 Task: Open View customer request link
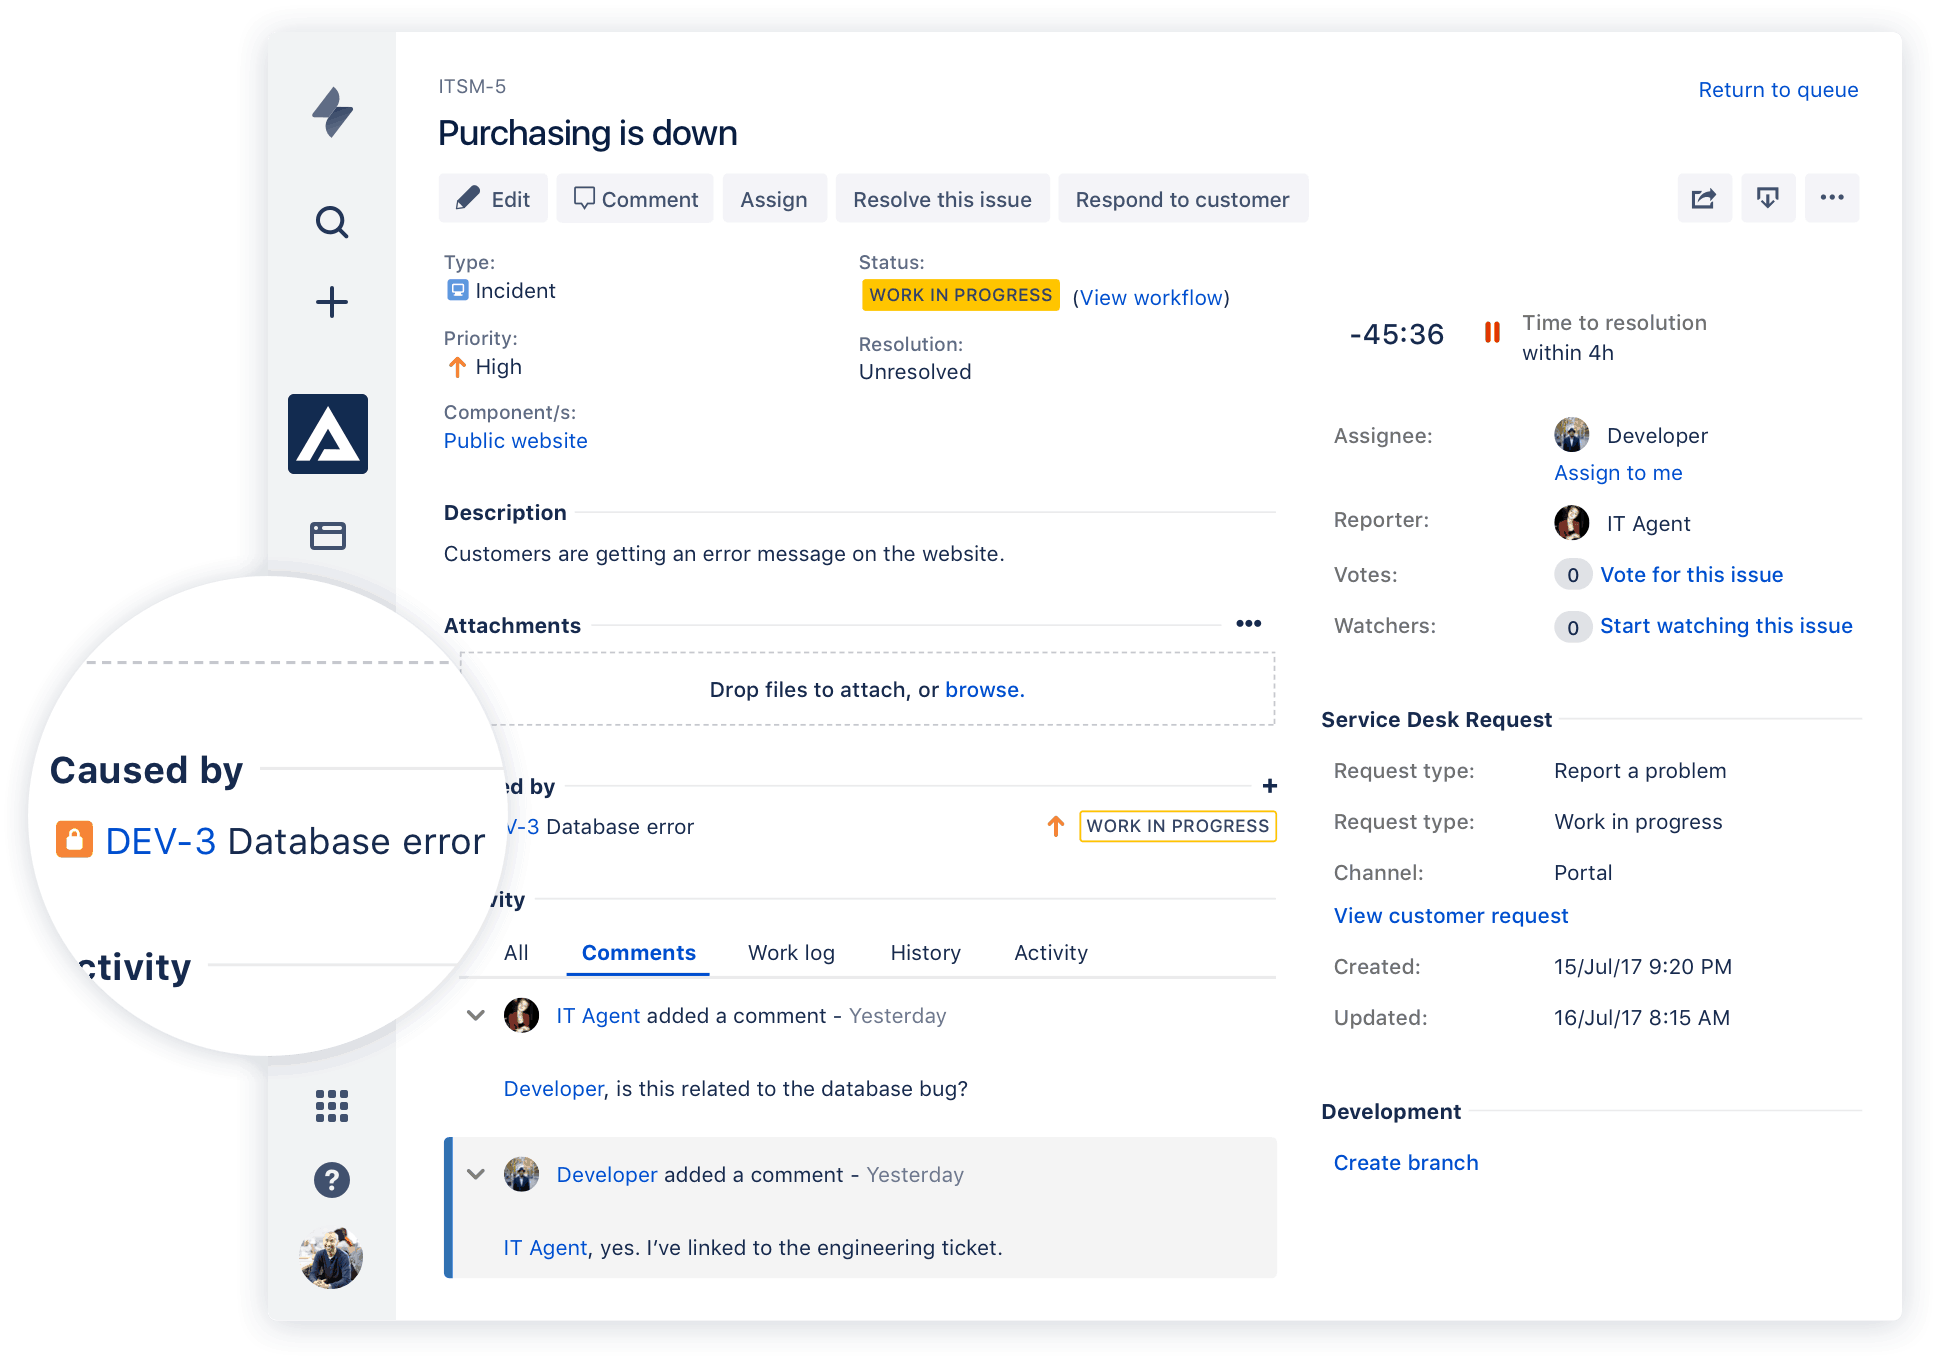(1451, 915)
